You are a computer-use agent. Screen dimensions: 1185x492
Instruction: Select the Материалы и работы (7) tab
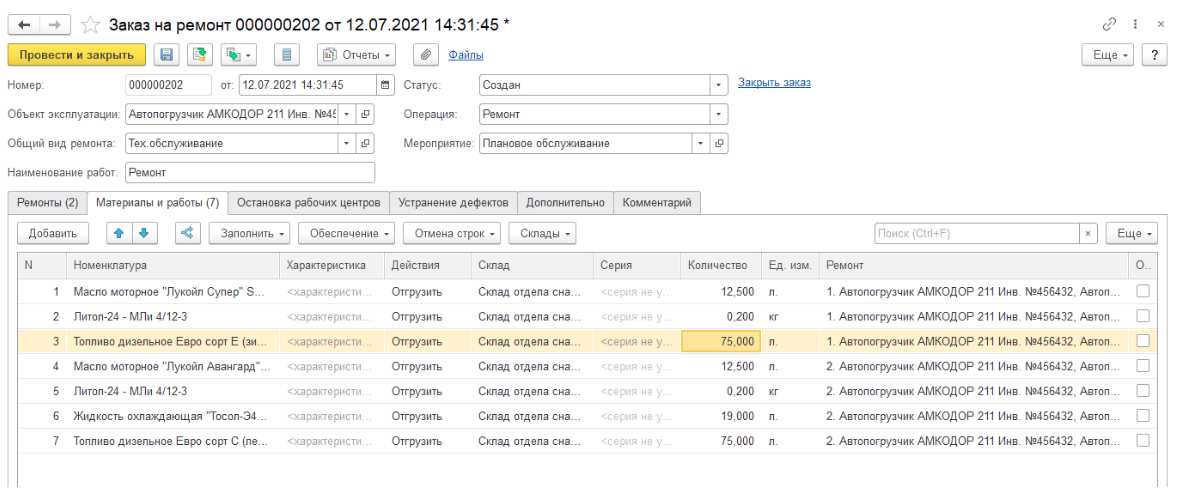pyautogui.click(x=157, y=203)
